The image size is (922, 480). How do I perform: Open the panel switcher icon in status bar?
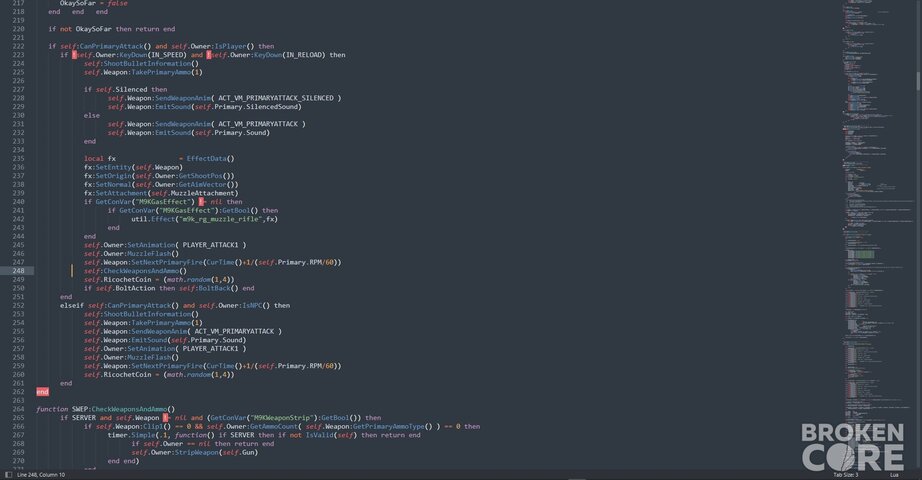pos(8,475)
